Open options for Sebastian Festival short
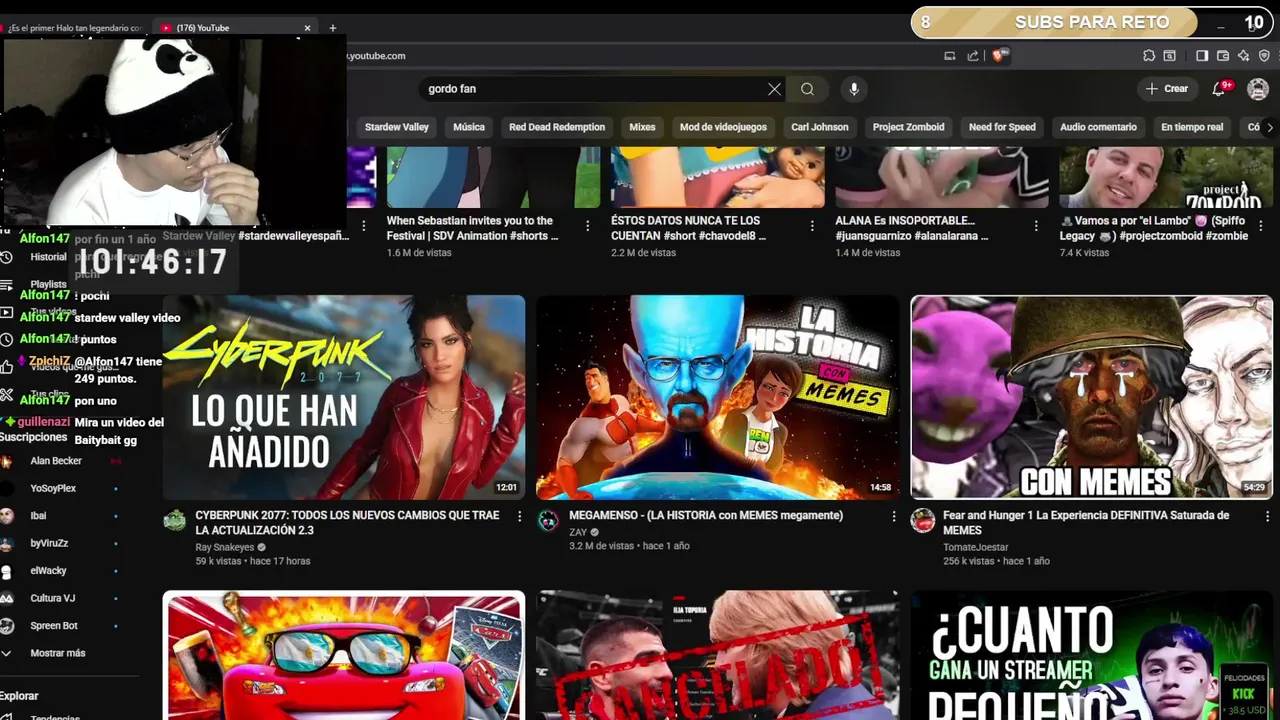 point(588,226)
